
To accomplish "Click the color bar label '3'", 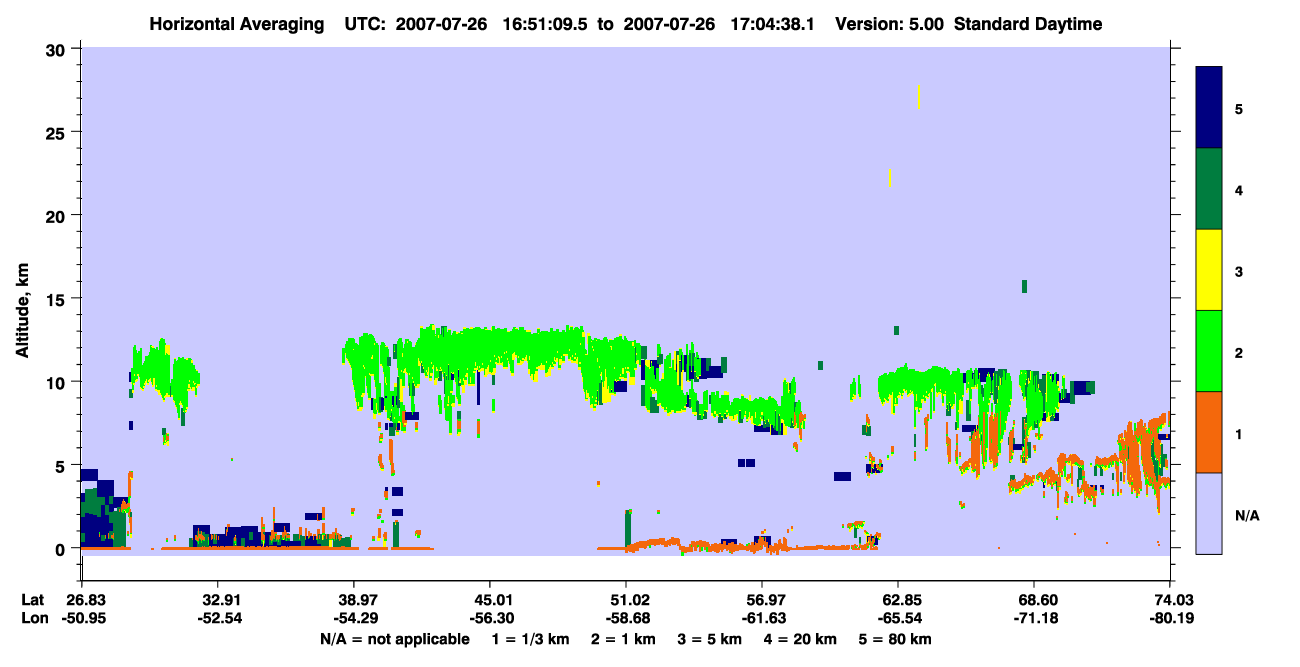I will (x=1238, y=270).
